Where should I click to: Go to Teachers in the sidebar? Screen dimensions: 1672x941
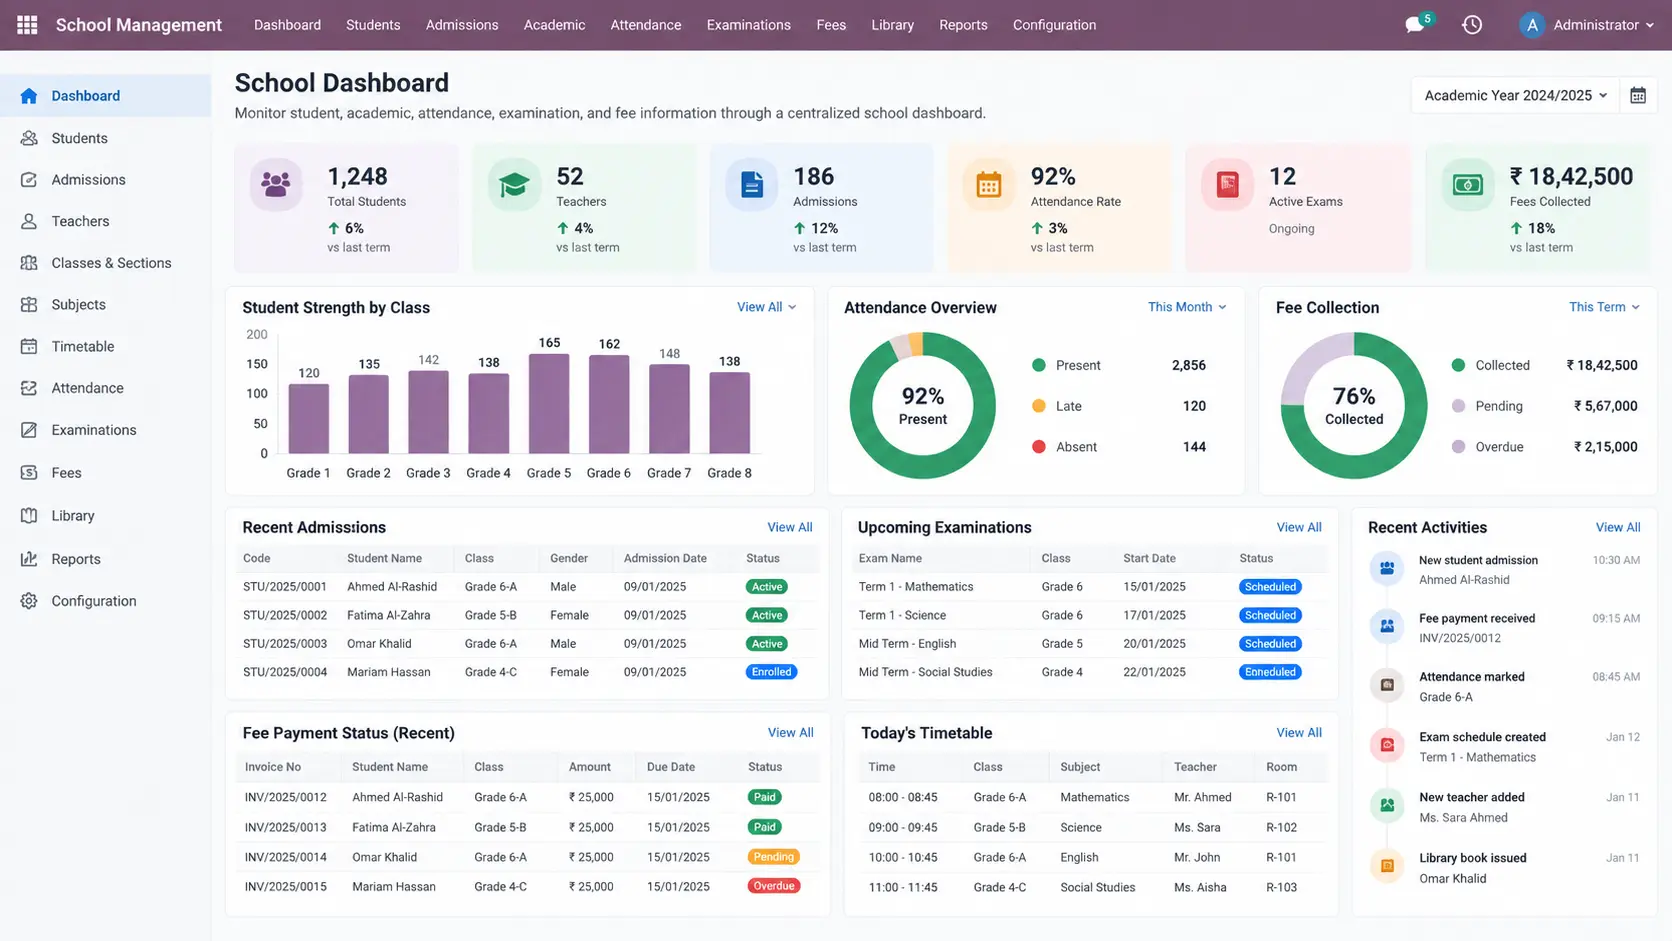106,221
